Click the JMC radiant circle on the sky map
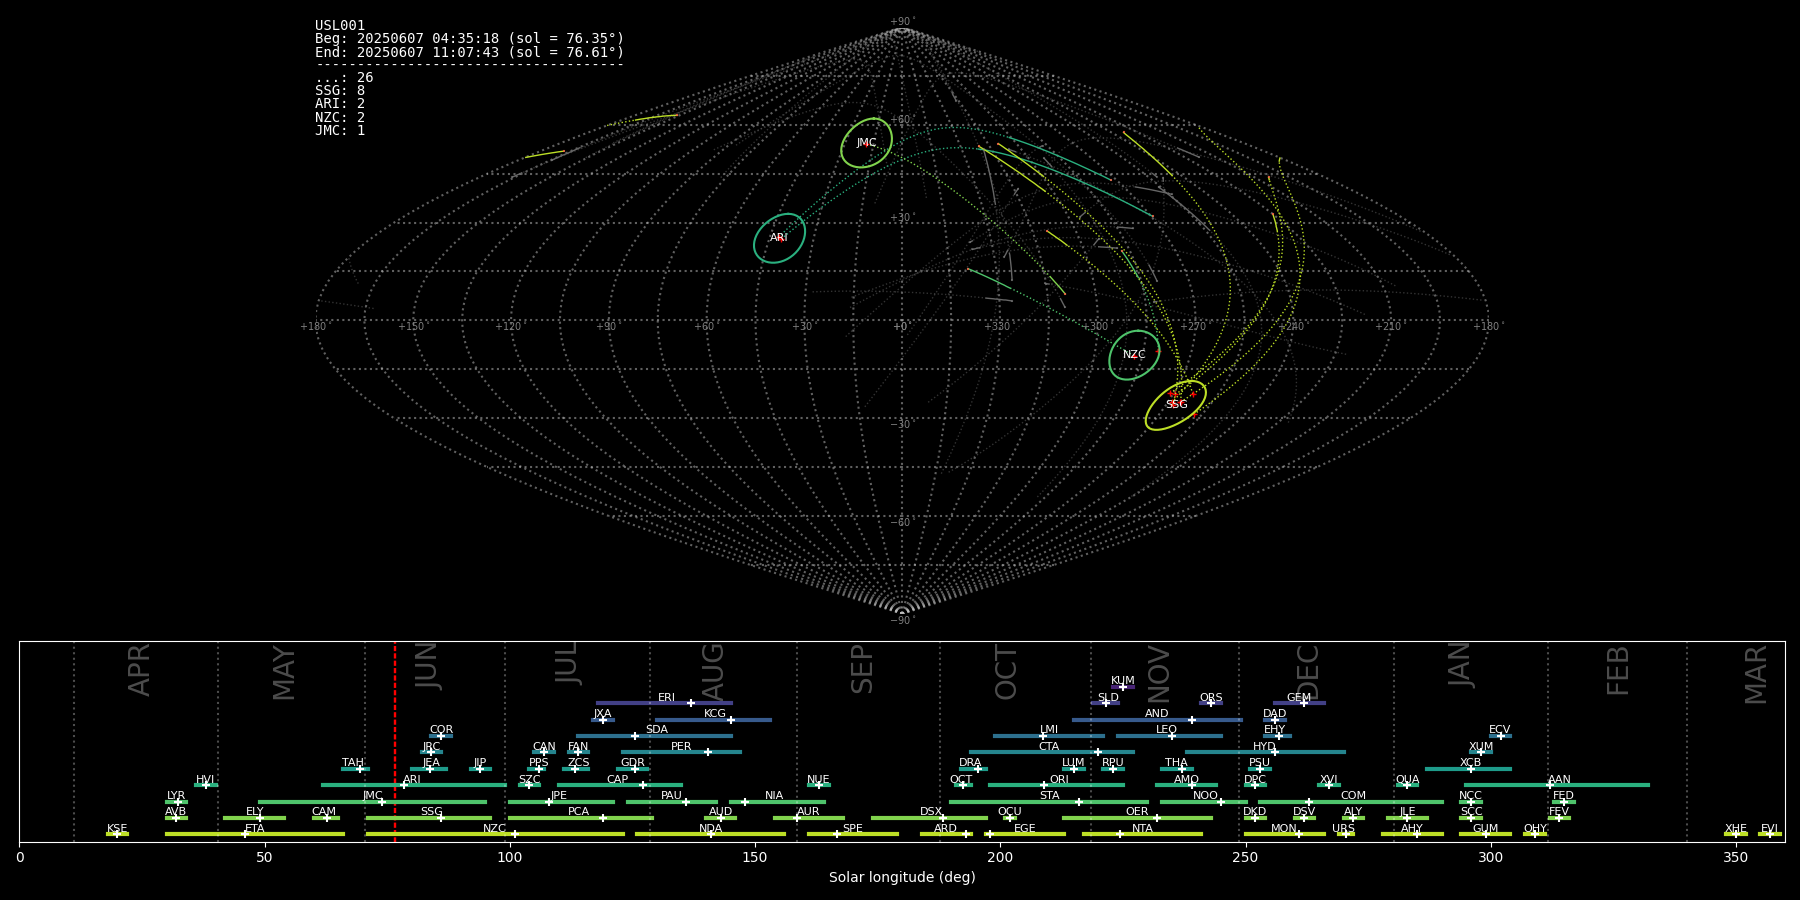 866,143
